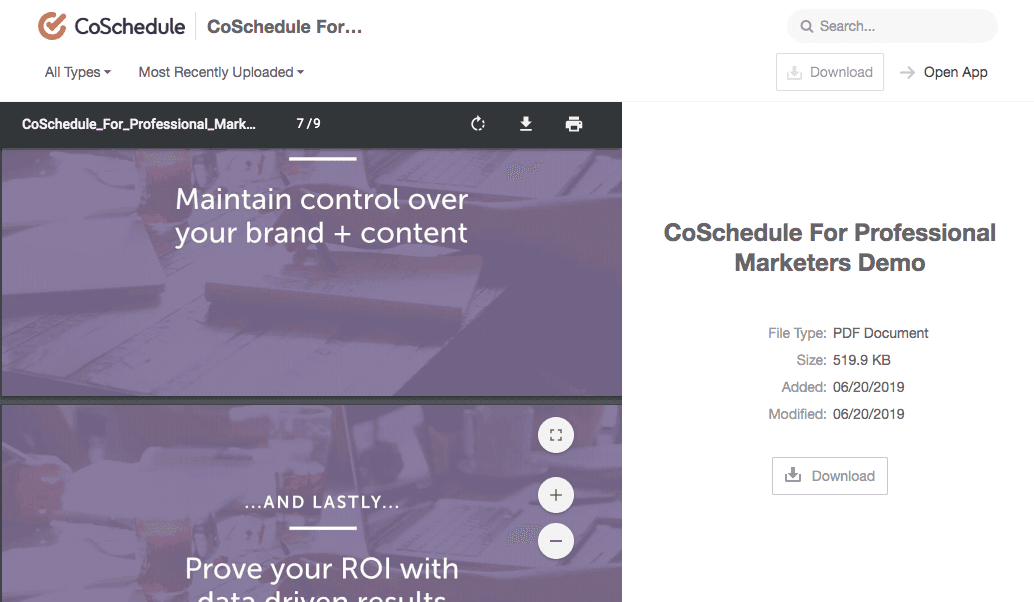The image size is (1034, 602).
Task: Click 'CoSchedule For Professional Marketers Demo' heading
Action: click(x=830, y=247)
